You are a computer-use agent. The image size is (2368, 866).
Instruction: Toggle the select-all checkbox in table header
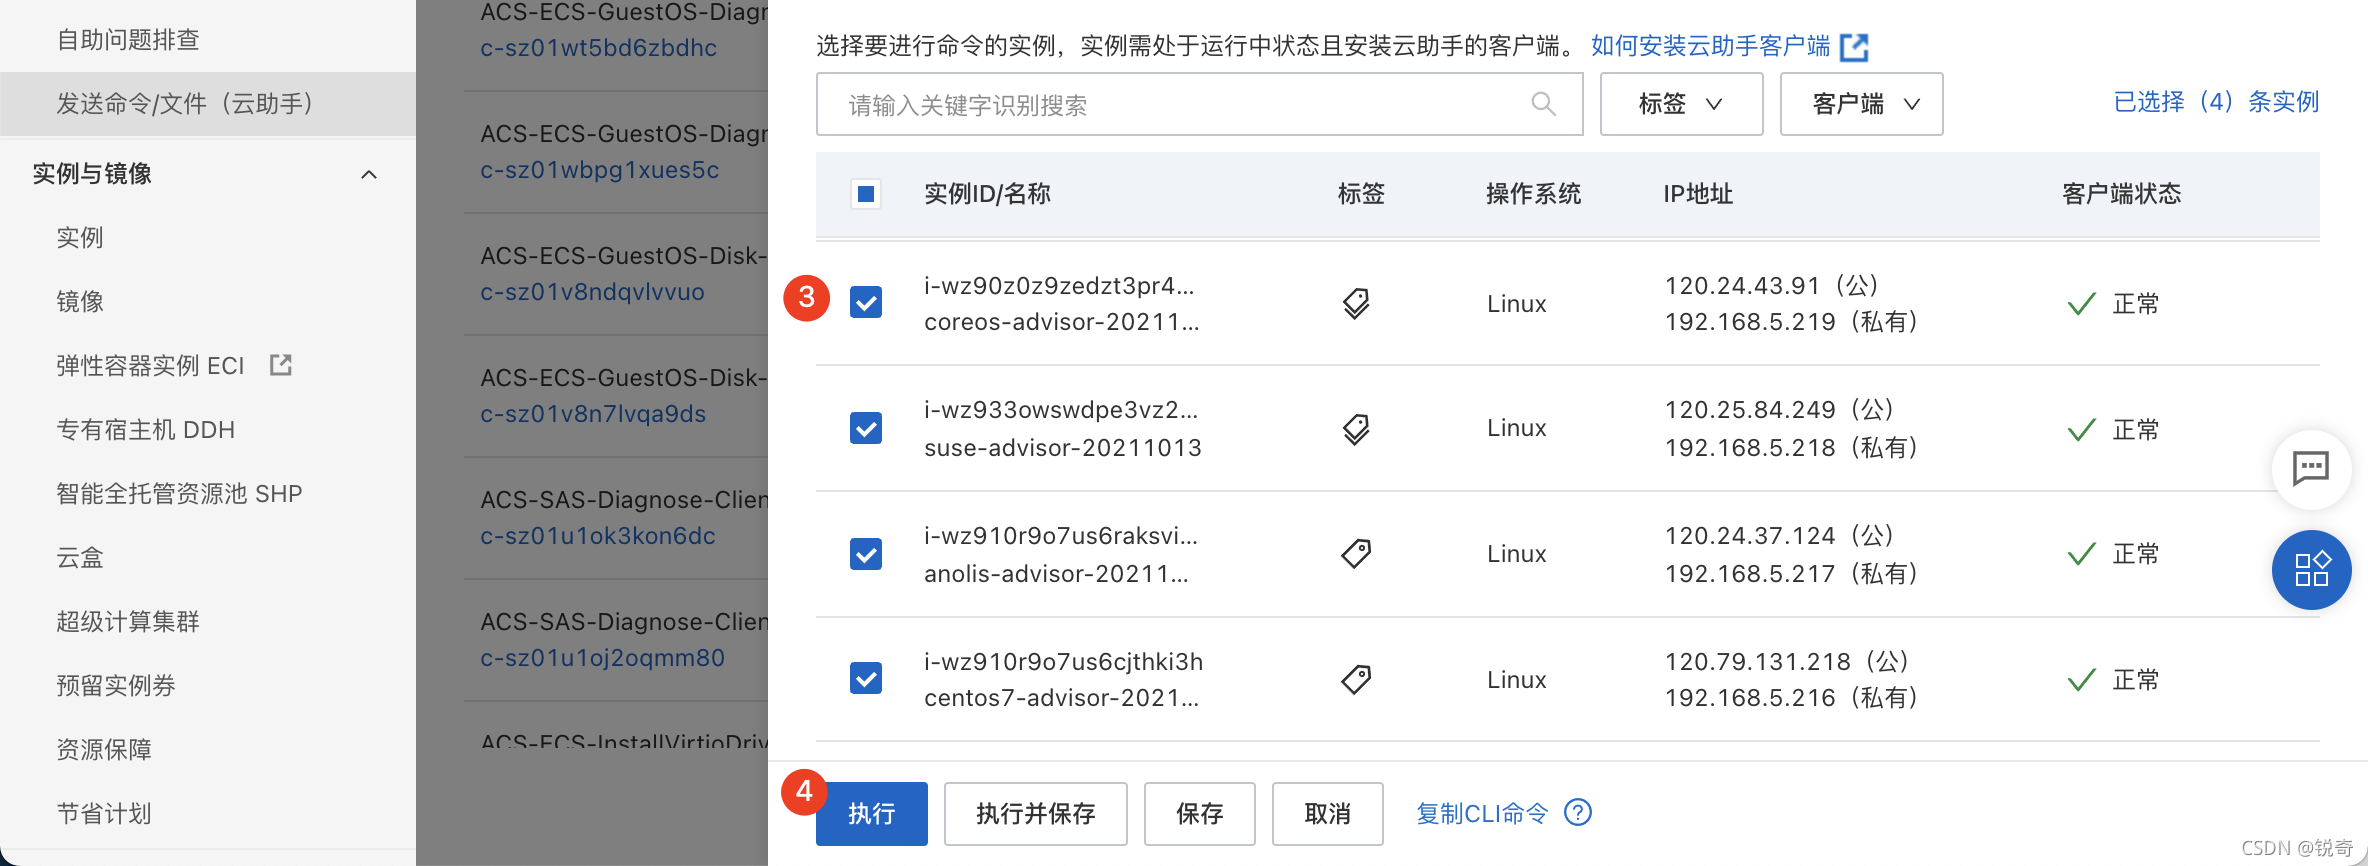[866, 194]
